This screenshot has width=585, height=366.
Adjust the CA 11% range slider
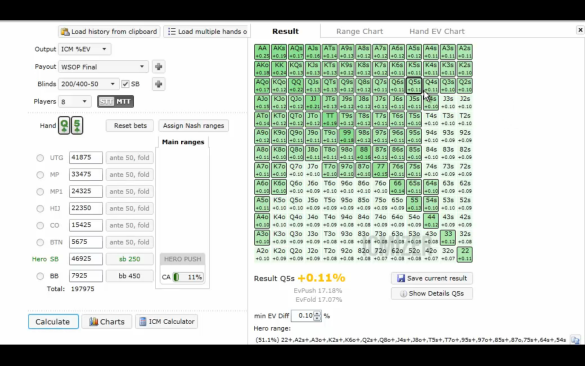tap(188, 277)
